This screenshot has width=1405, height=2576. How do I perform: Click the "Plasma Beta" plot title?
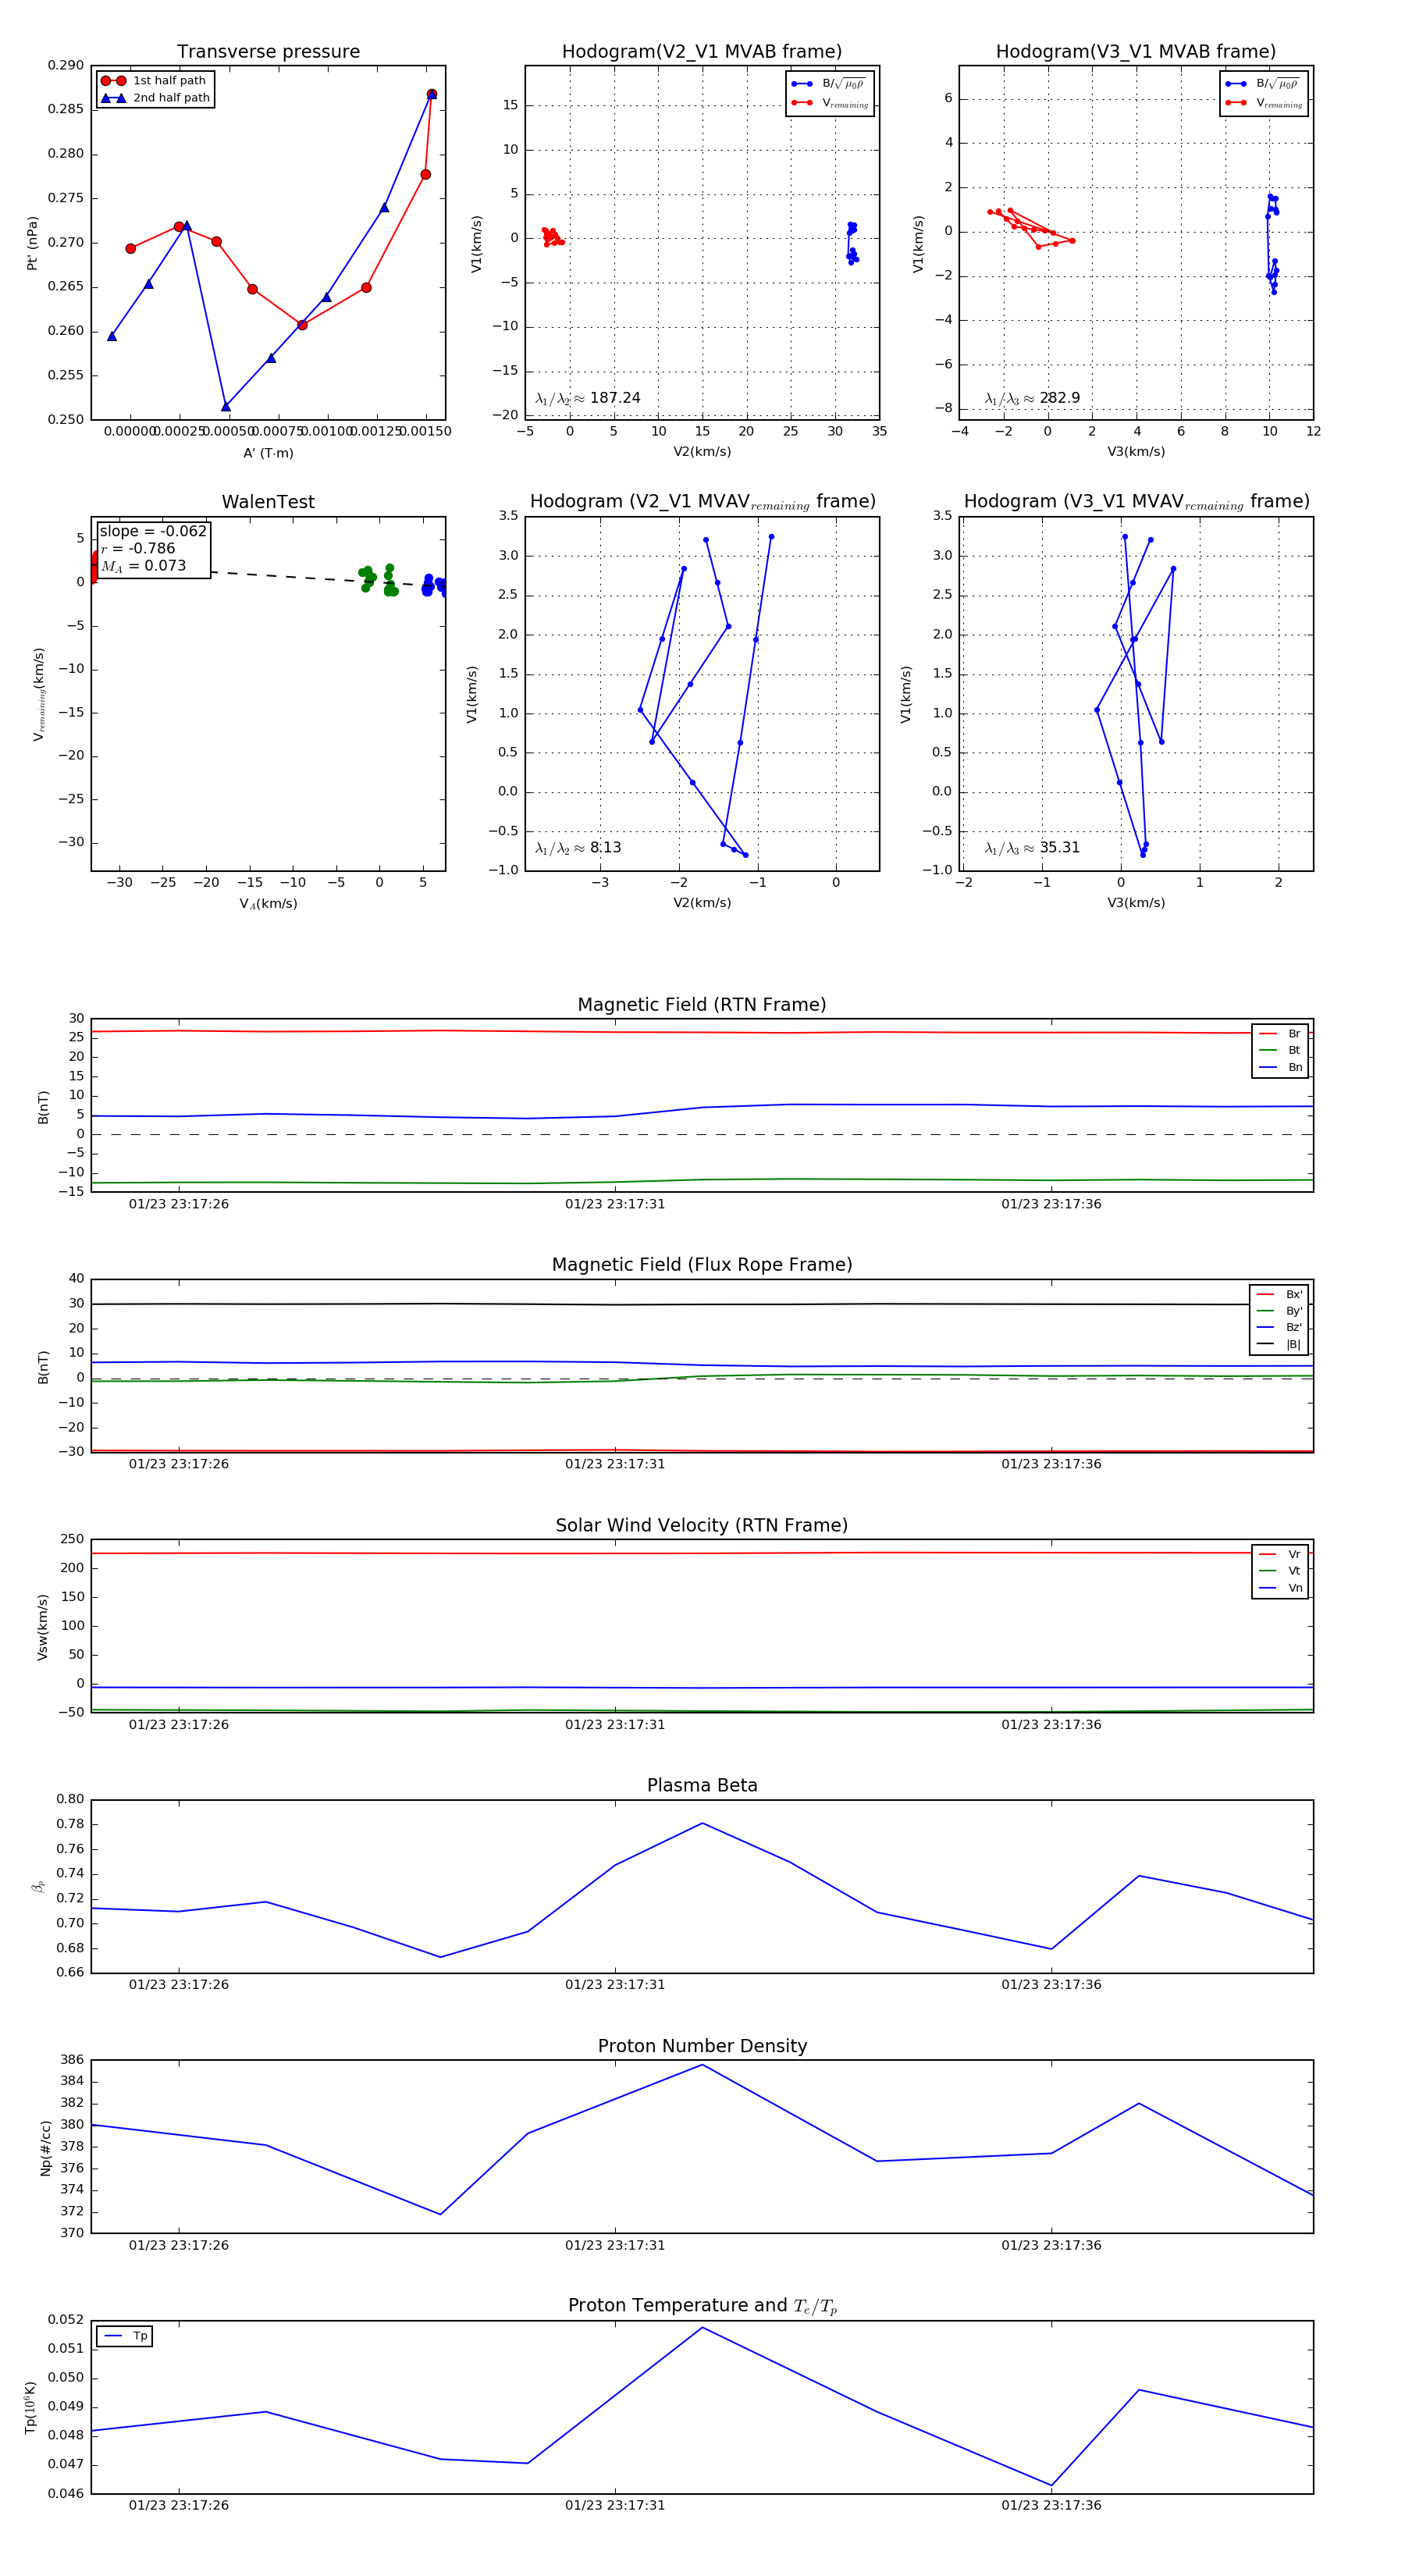click(x=702, y=1786)
